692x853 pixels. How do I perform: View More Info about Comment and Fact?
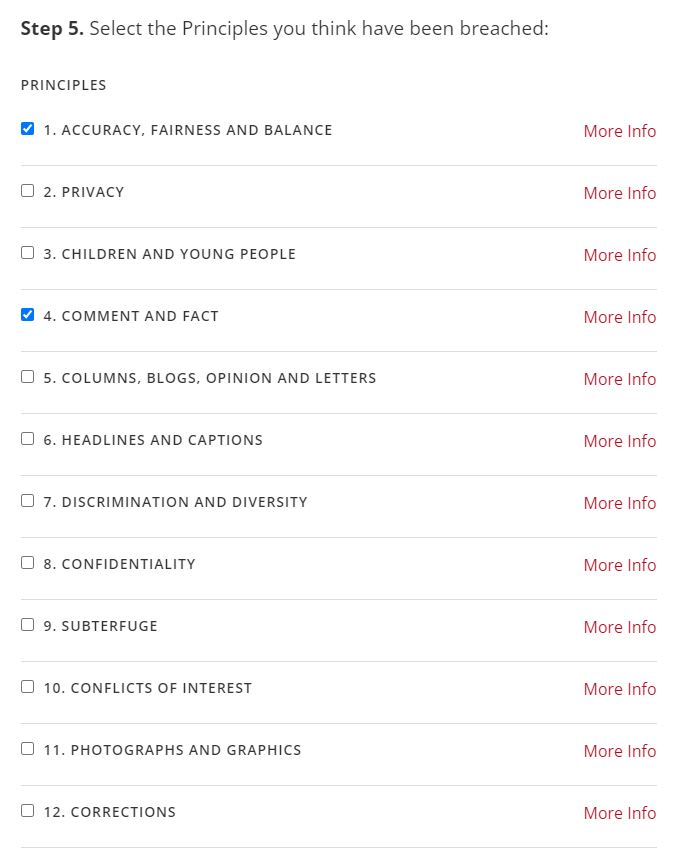point(620,317)
